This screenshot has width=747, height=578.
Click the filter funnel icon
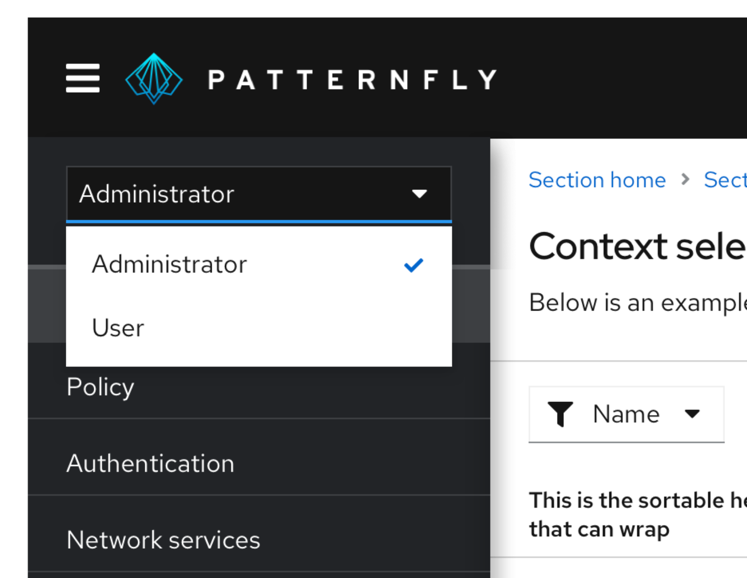coord(561,414)
